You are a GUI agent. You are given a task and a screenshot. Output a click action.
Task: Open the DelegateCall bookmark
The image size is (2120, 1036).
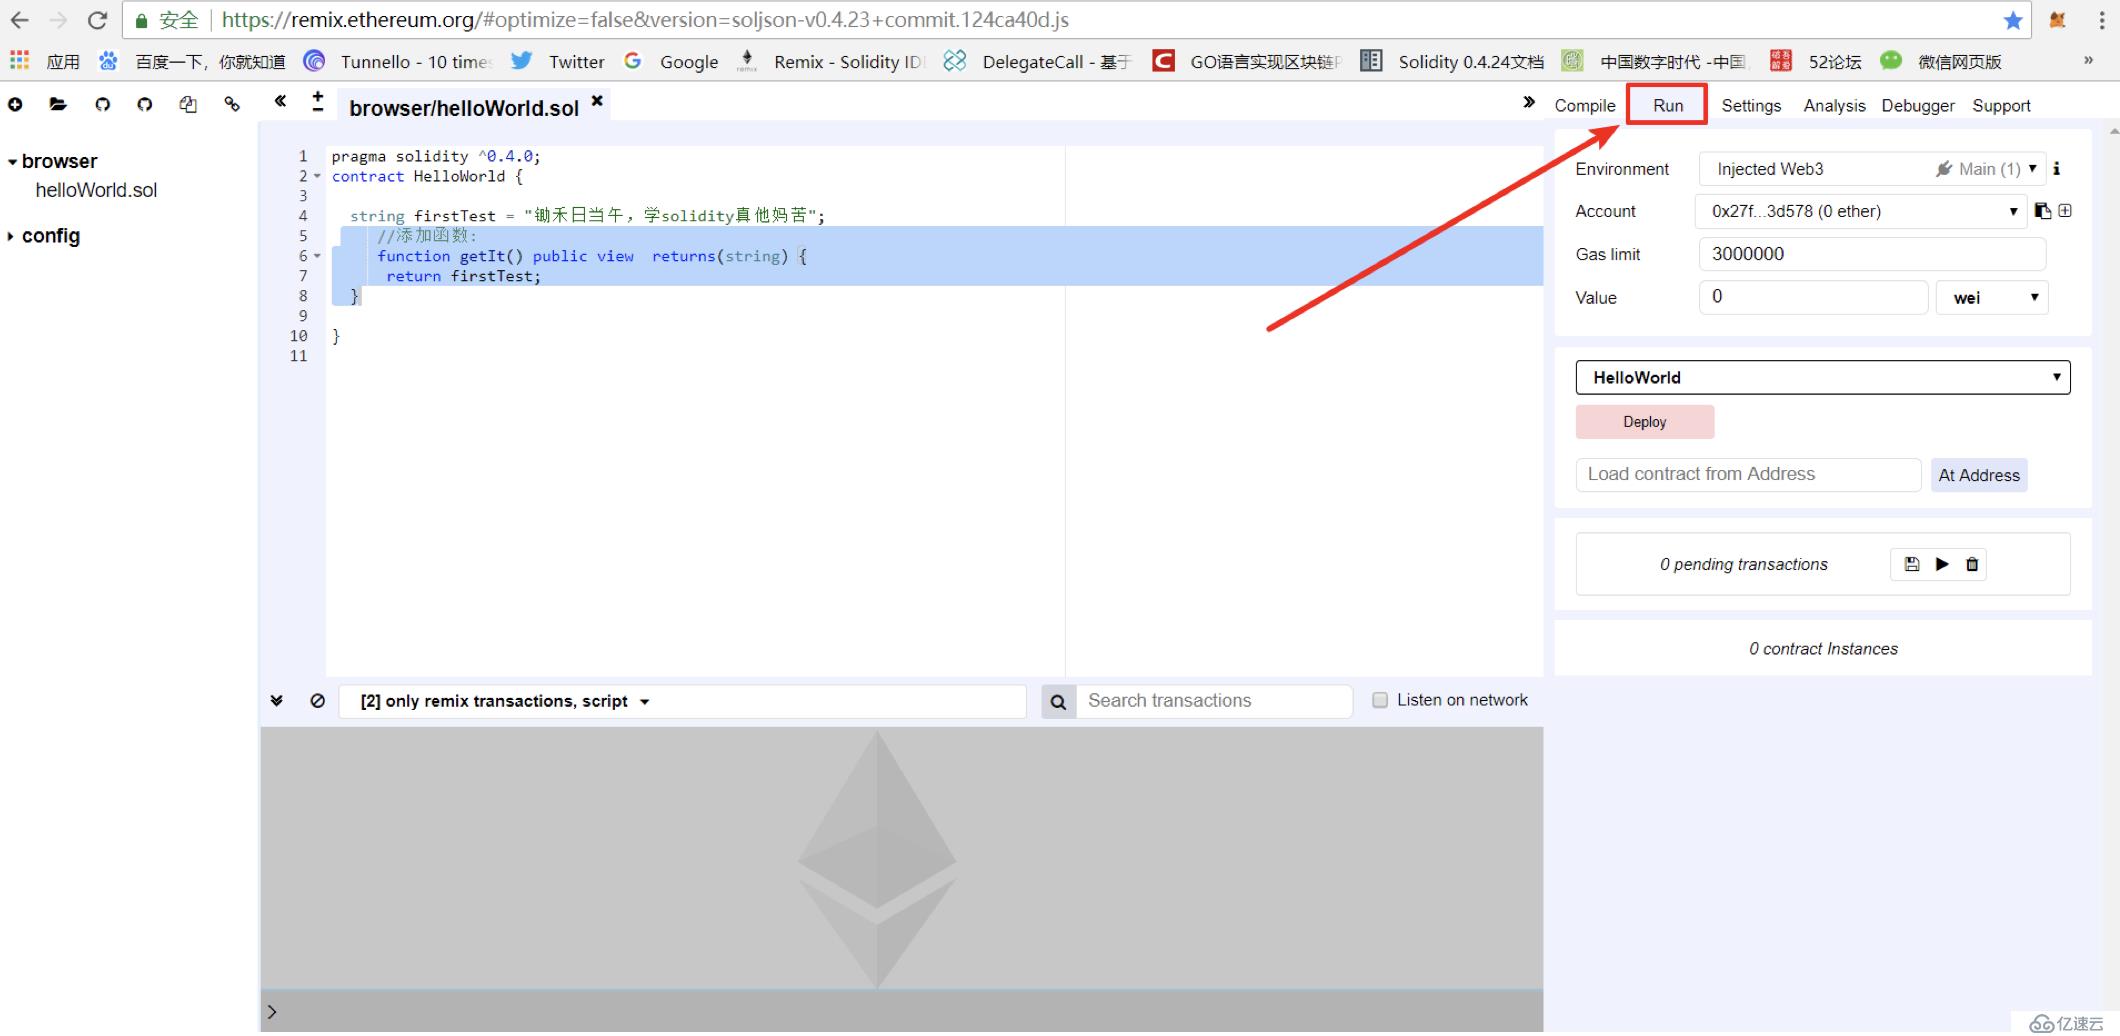pyautogui.click(x=1036, y=61)
